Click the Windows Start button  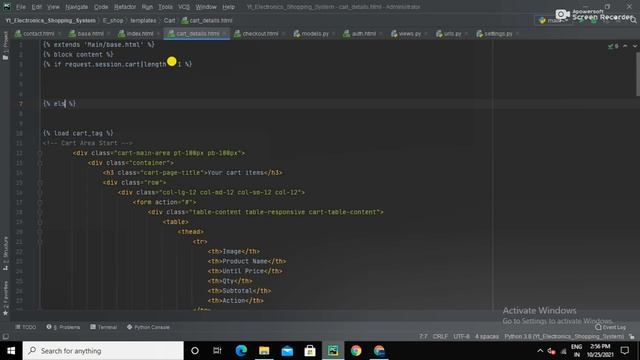click(x=11, y=351)
